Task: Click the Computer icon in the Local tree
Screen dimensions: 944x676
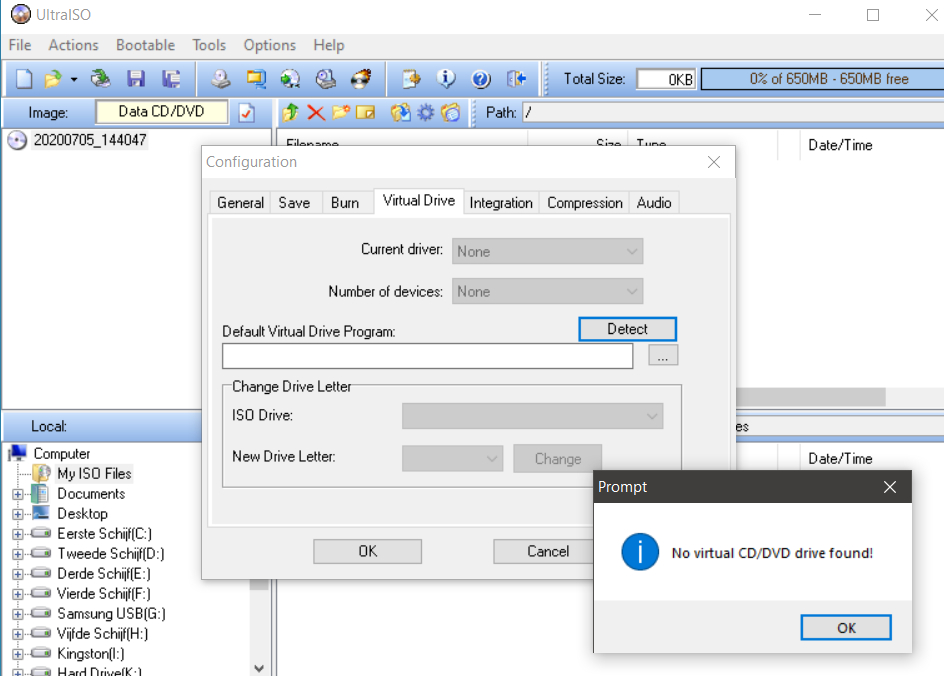Action: pyautogui.click(x=17, y=453)
